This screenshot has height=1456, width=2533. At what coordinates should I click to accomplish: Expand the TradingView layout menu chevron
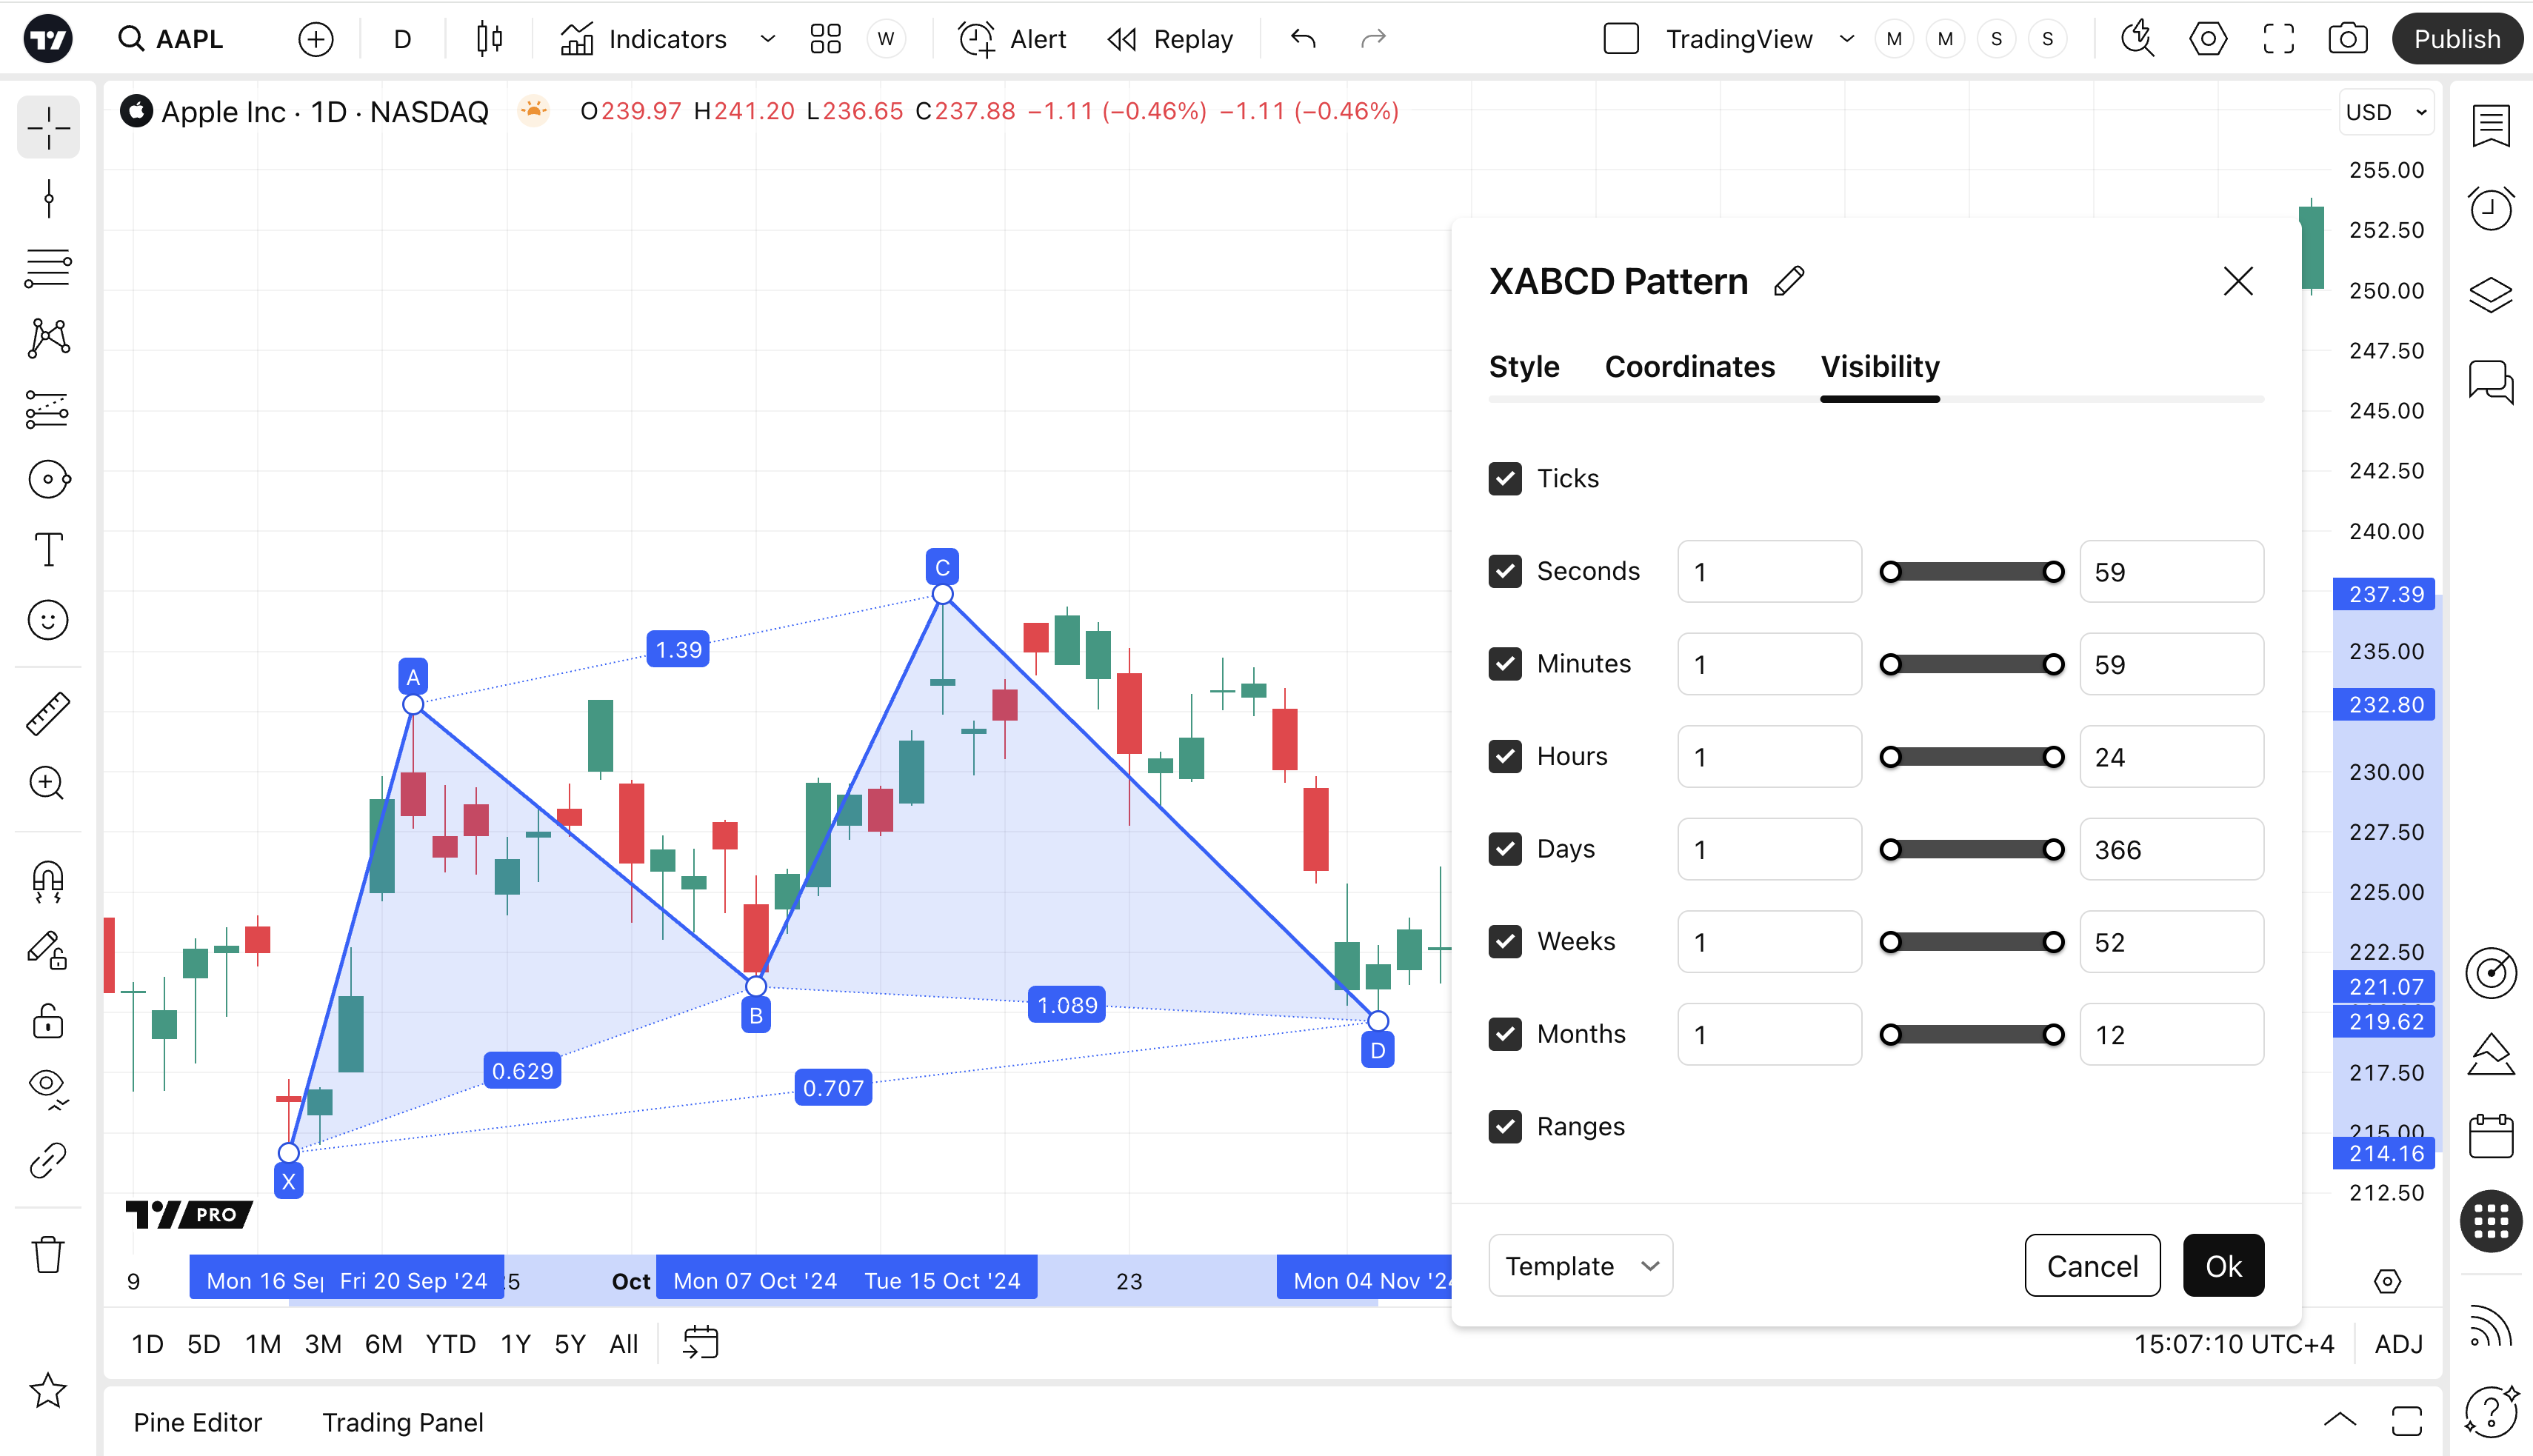(x=1847, y=39)
